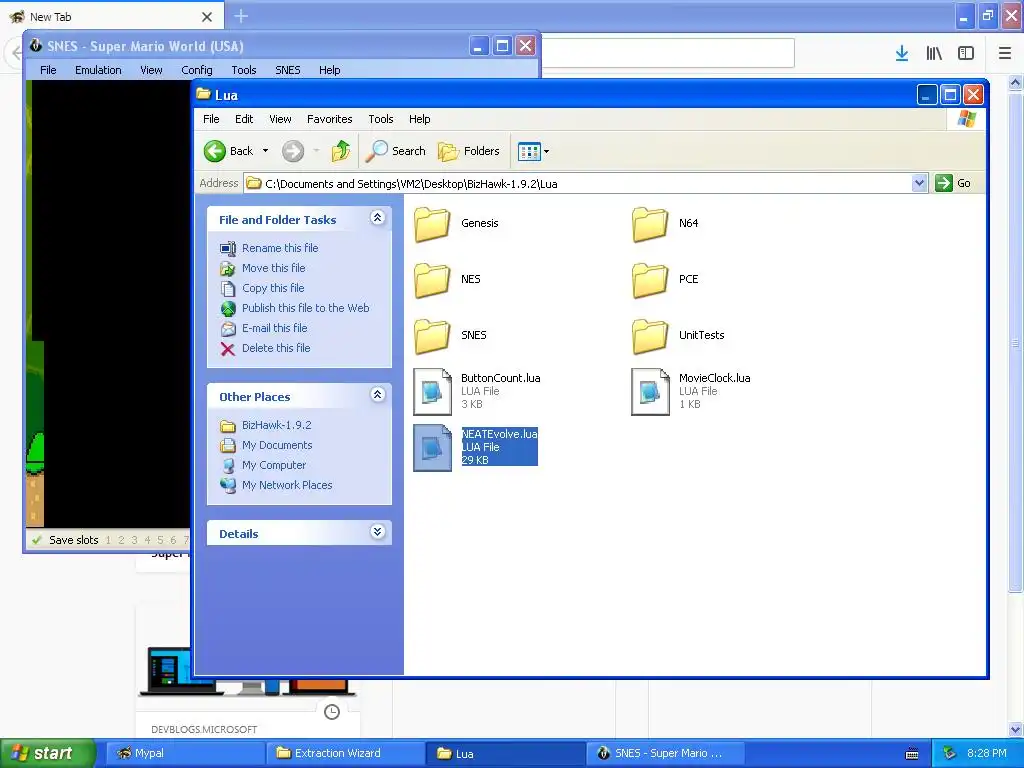Toggle the Folders pane button
The width and height of the screenshot is (1024, 768).
pos(469,151)
